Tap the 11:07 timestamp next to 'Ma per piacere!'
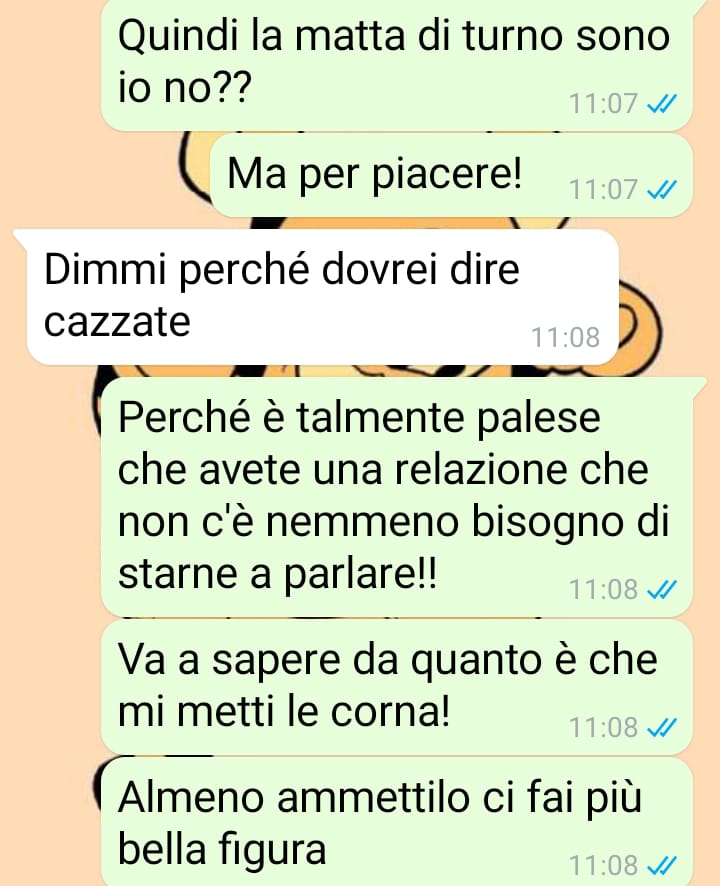This screenshot has width=720, height=886. tap(603, 190)
